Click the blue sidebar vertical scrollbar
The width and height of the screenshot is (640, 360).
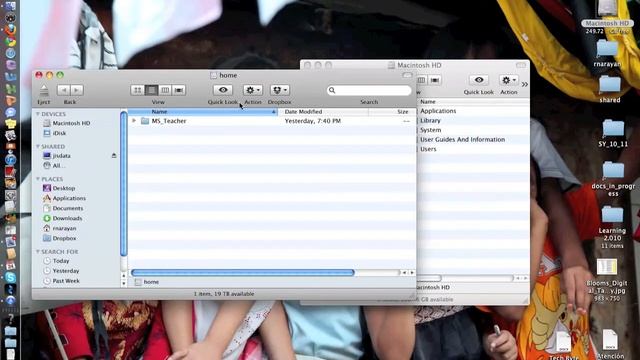(124, 184)
